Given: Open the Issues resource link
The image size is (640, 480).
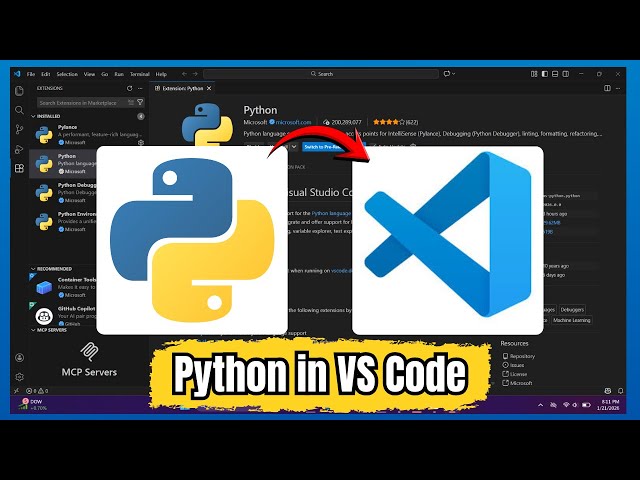Looking at the screenshot, I should (x=513, y=365).
